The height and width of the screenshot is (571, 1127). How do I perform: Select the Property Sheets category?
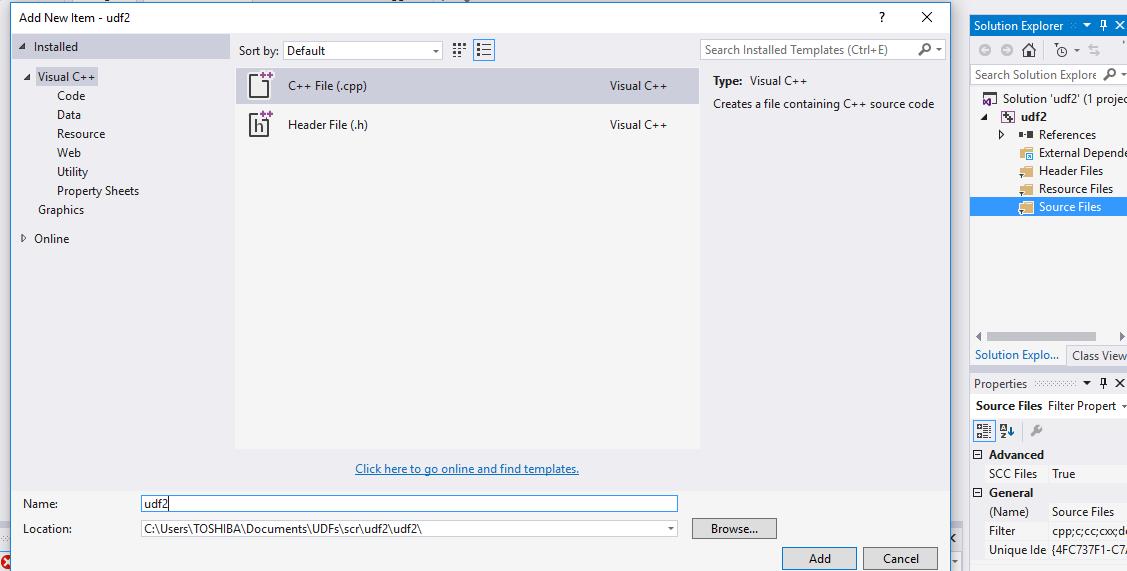click(x=98, y=191)
